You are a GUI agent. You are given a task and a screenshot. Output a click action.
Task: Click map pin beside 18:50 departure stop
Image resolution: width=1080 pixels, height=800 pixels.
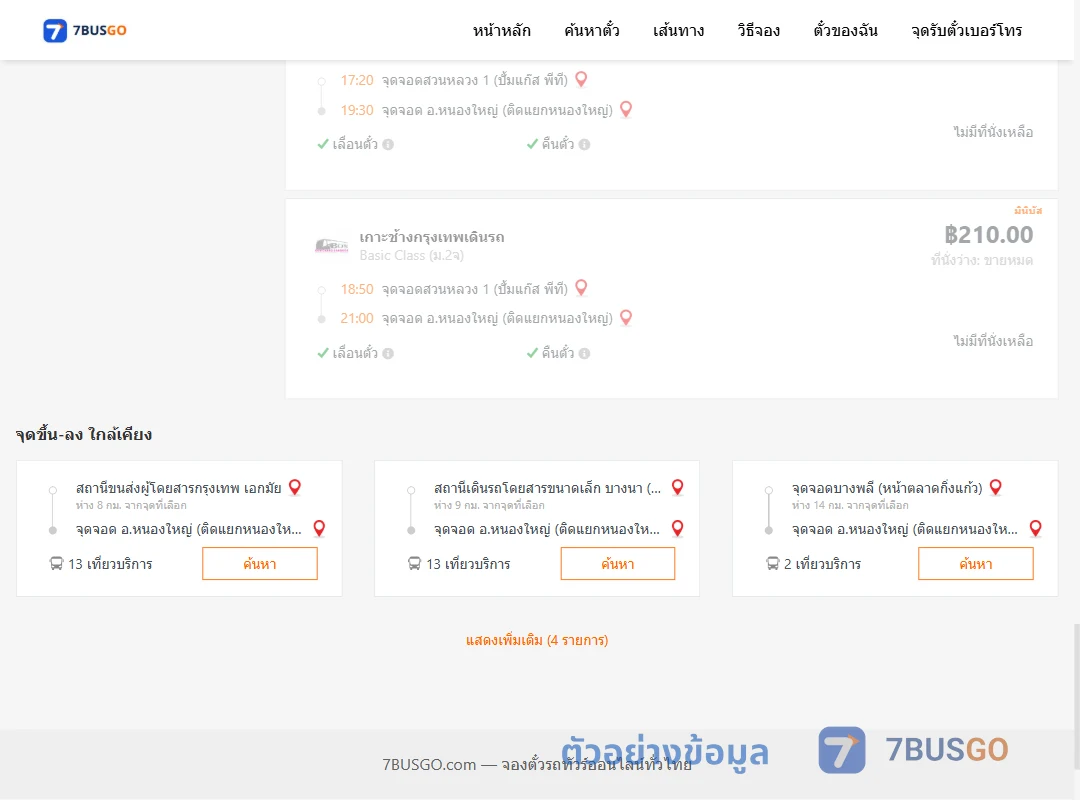581,287
